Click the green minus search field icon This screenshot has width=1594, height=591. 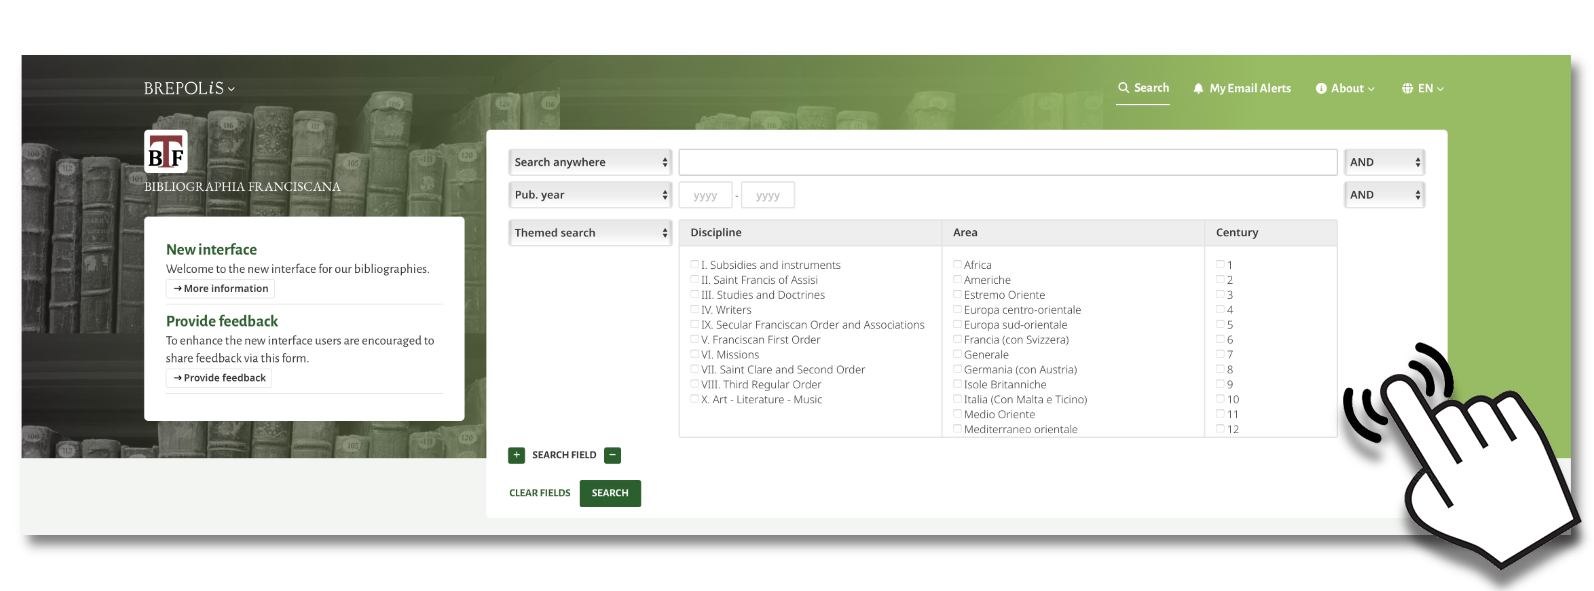point(613,455)
